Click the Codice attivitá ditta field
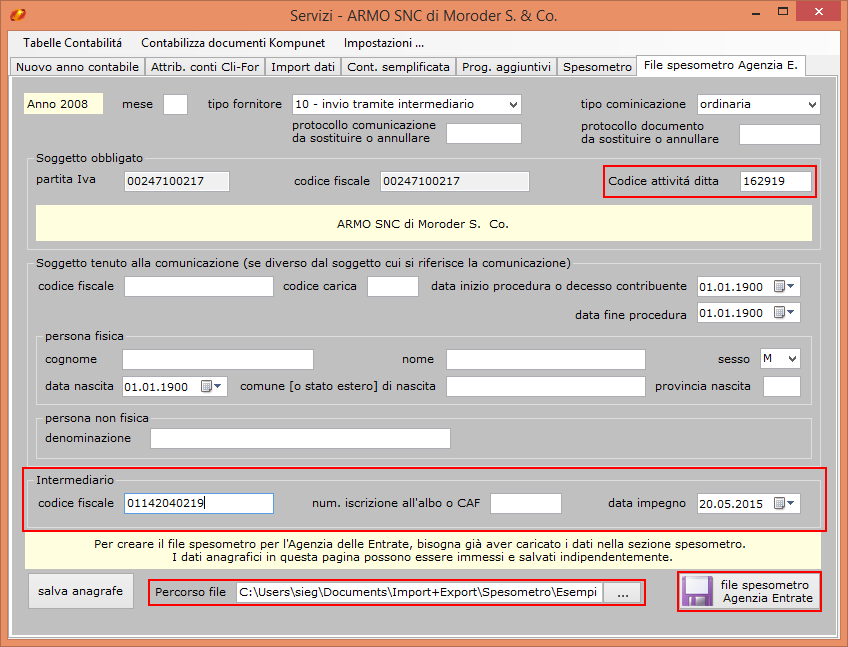 pyautogui.click(x=774, y=181)
